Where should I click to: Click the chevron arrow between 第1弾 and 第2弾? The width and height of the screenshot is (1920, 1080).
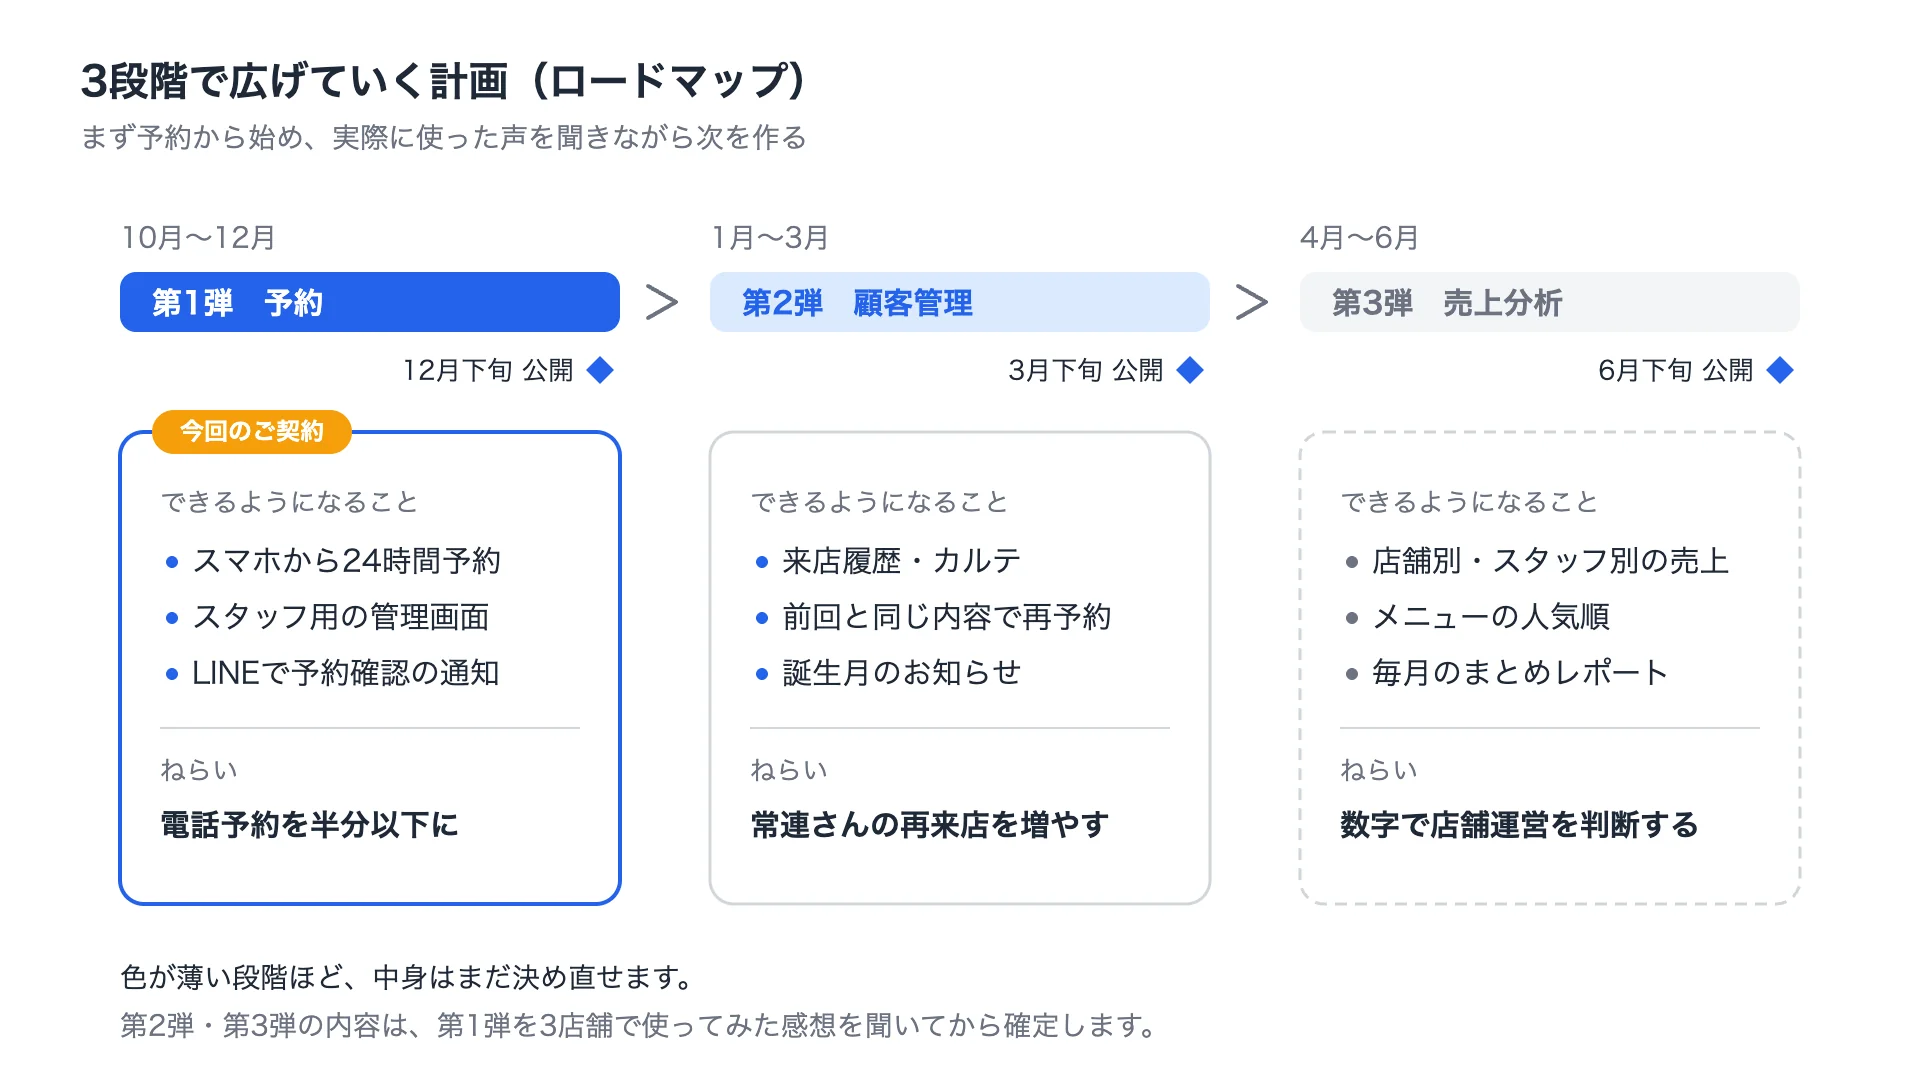pyautogui.click(x=662, y=302)
